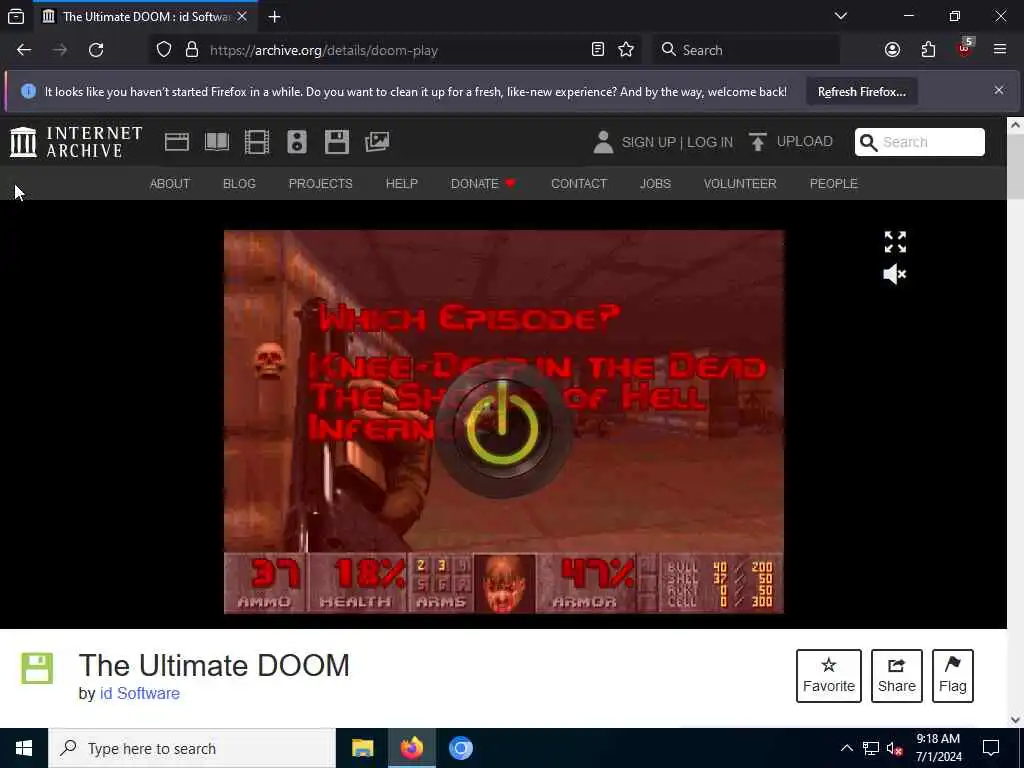
Task: Open File Explorer from taskbar
Action: [362, 748]
